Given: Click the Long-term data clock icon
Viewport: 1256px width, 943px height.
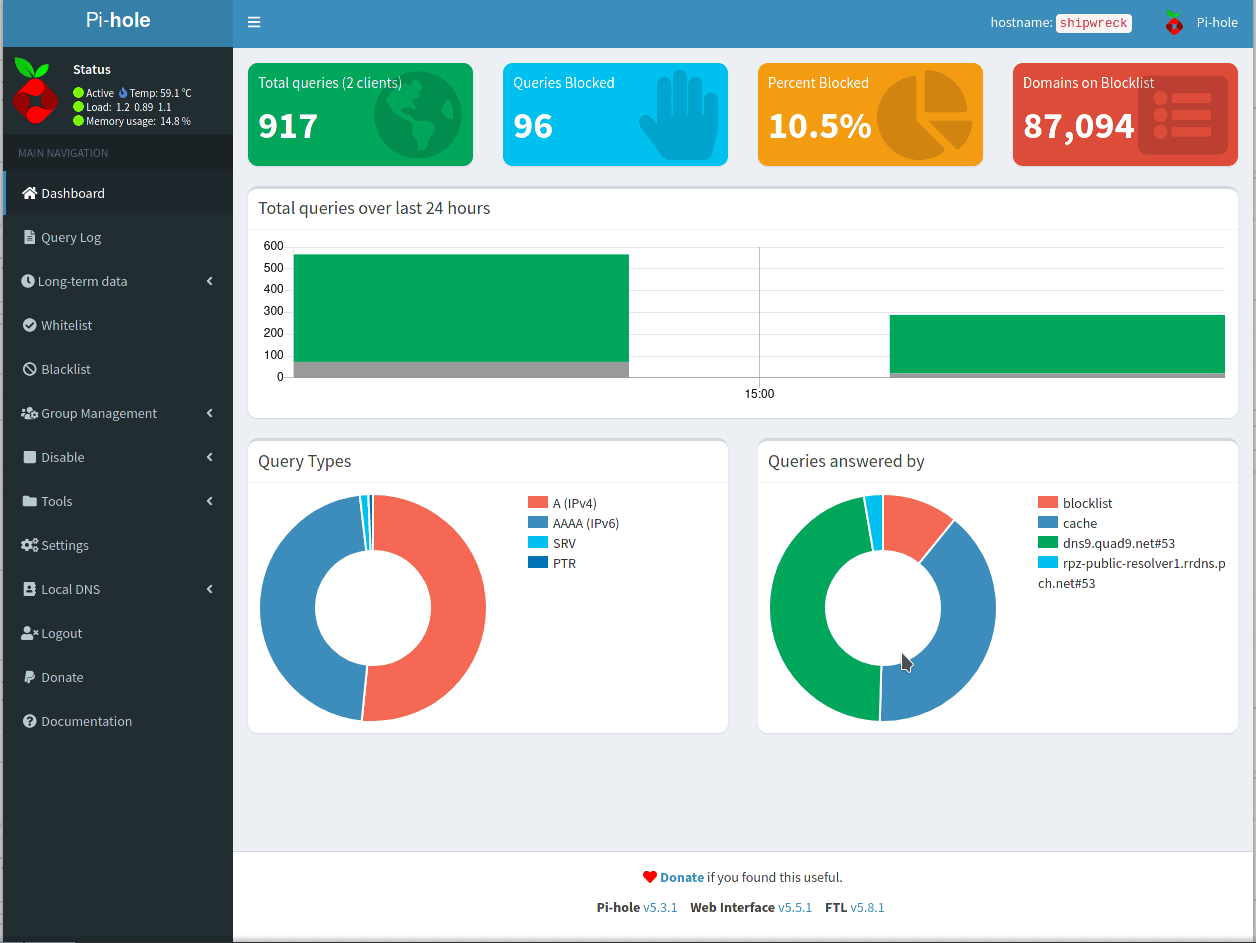Looking at the screenshot, I should [28, 281].
